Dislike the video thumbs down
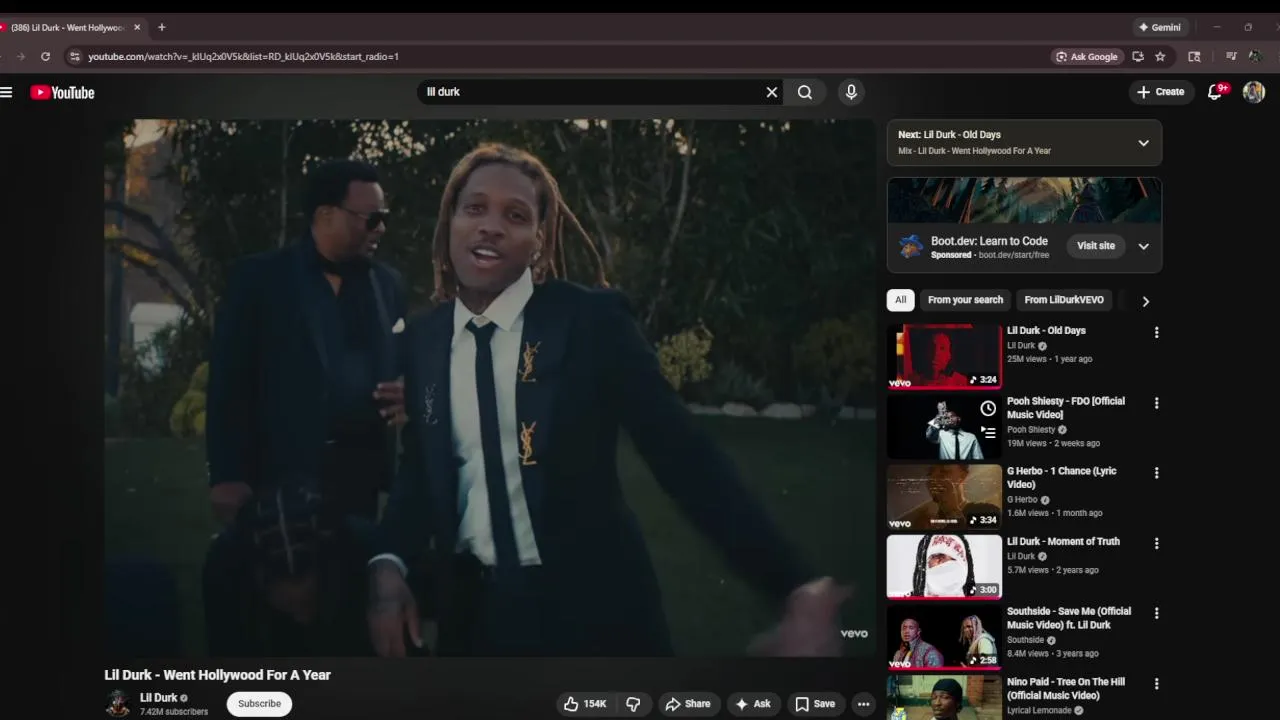This screenshot has height=720, width=1280. [633, 704]
